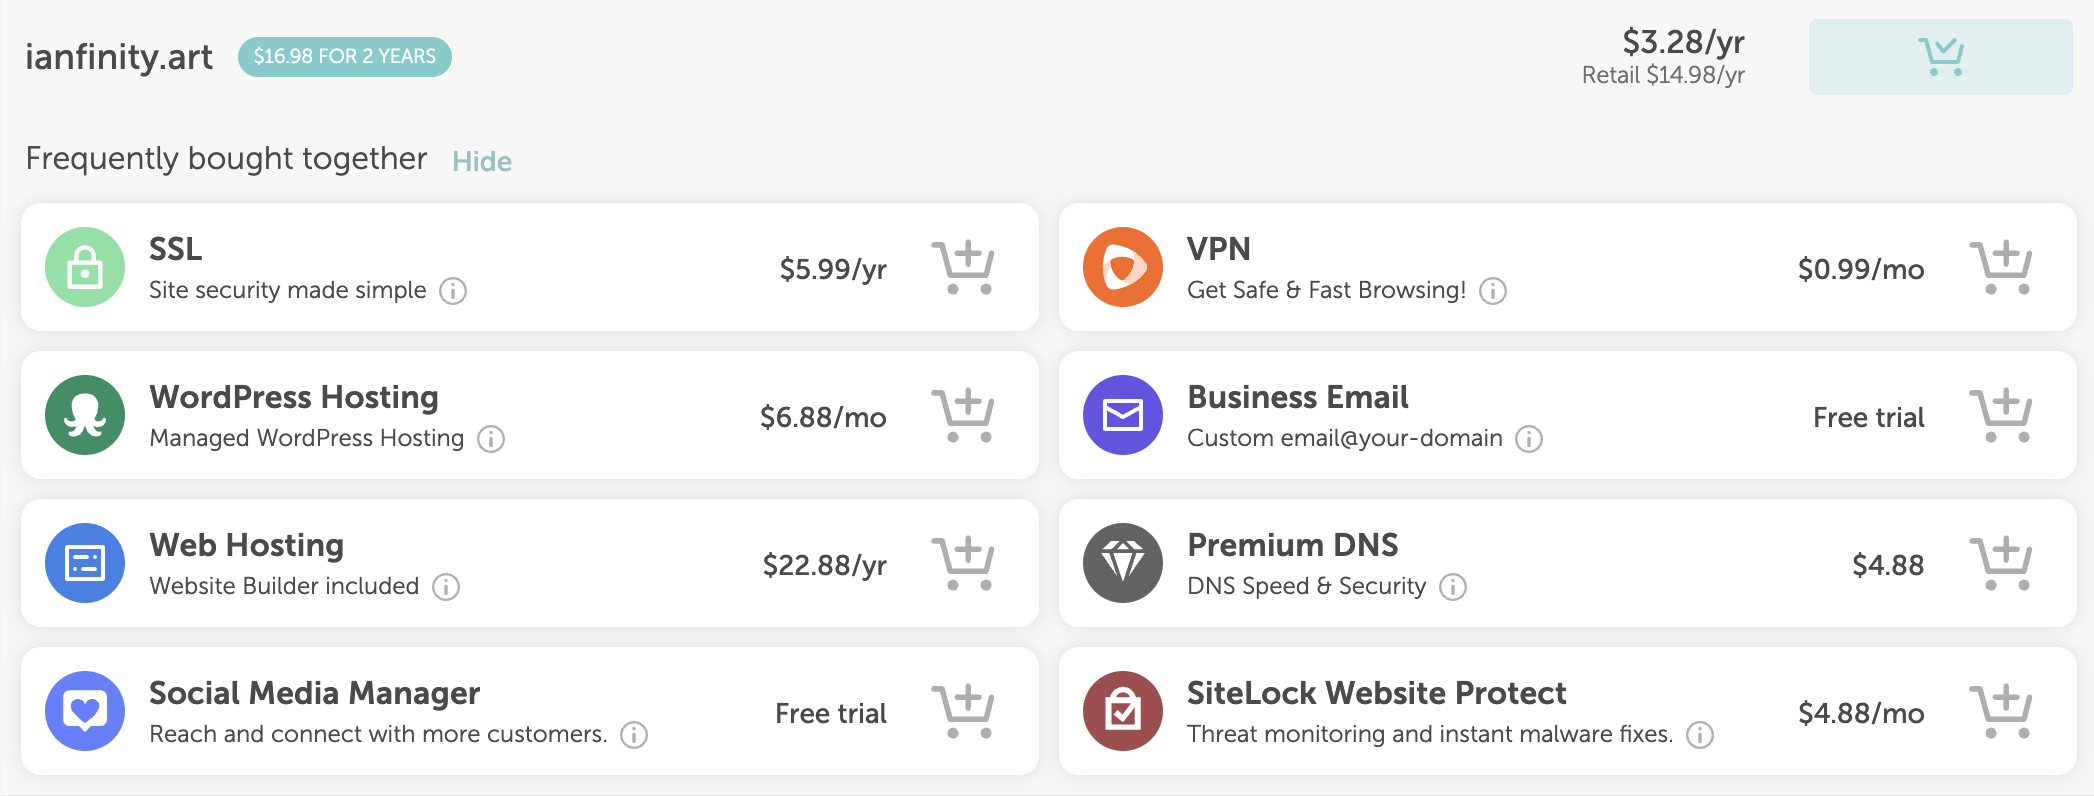The height and width of the screenshot is (796, 2094).
Task: Click the green SSL padlock logo
Action: click(x=85, y=267)
